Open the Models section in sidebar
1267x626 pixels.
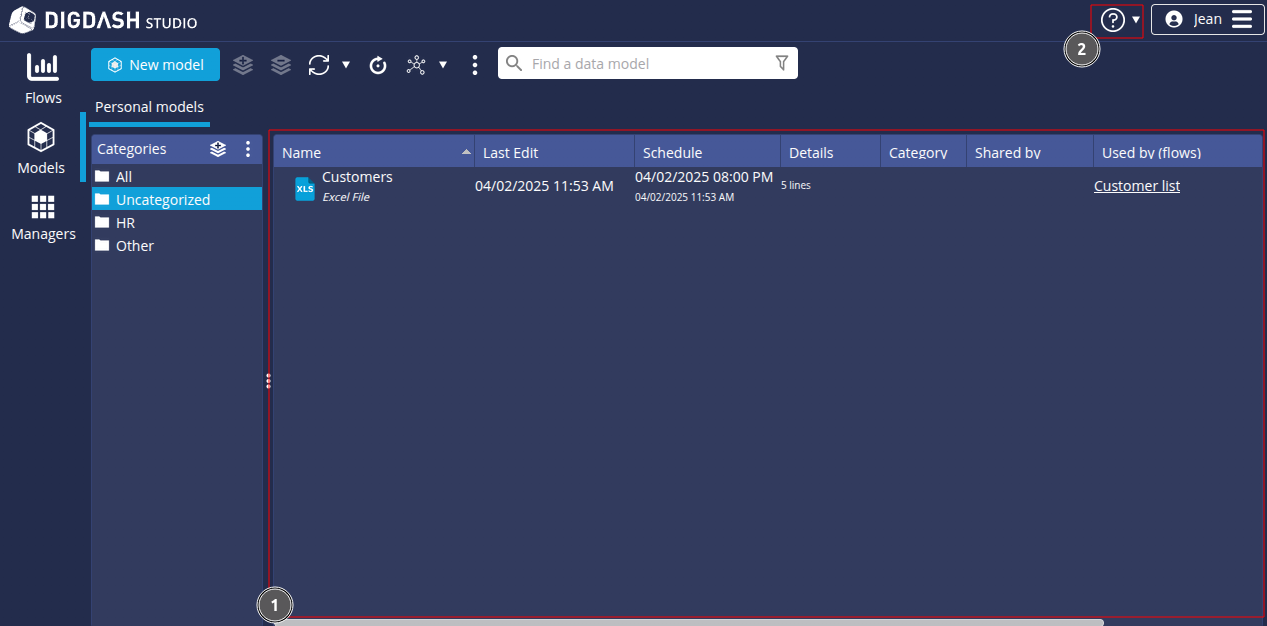coord(41,148)
